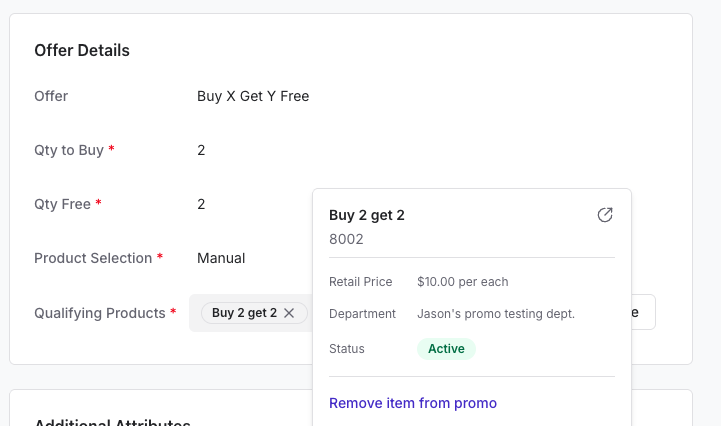Viewport: 721px width, 426px height.
Task: Click Jason's promo testing dept. text
Action: click(x=496, y=314)
